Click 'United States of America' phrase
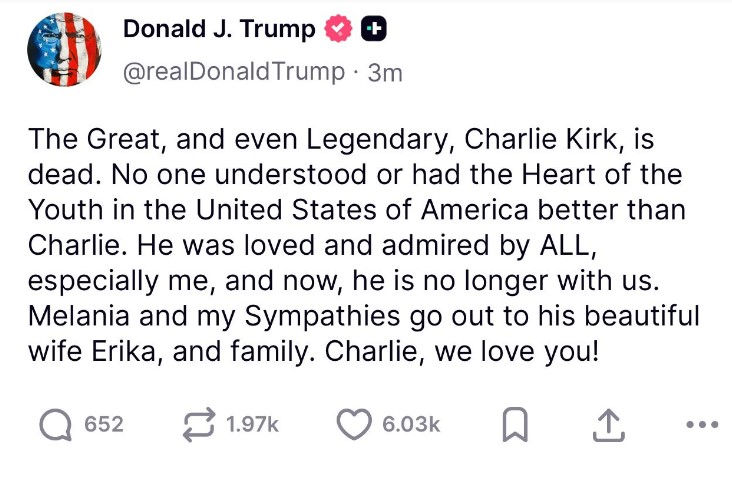The height and width of the screenshot is (481, 732). [x=362, y=210]
